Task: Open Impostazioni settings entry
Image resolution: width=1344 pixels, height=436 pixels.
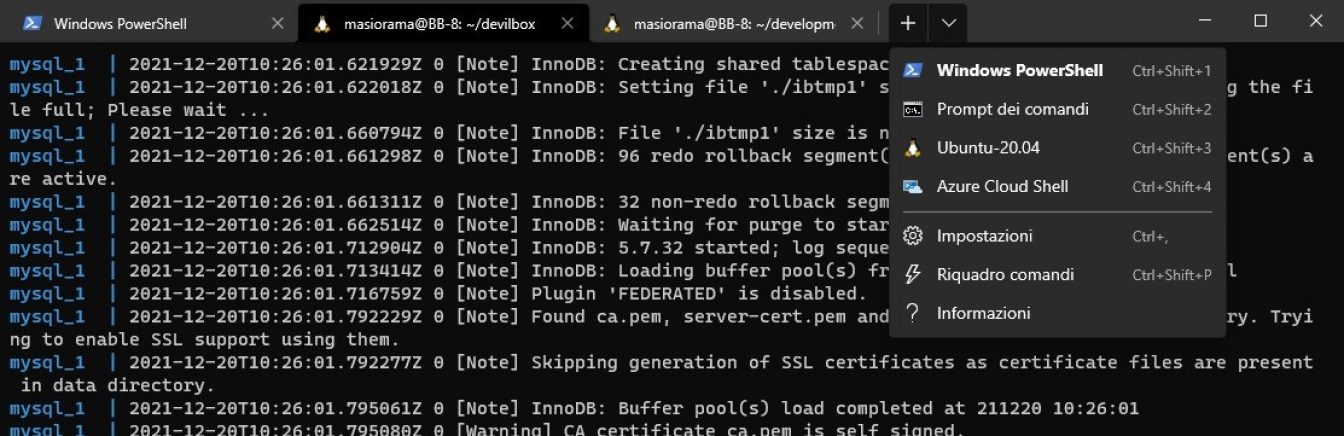Action: (1057, 237)
